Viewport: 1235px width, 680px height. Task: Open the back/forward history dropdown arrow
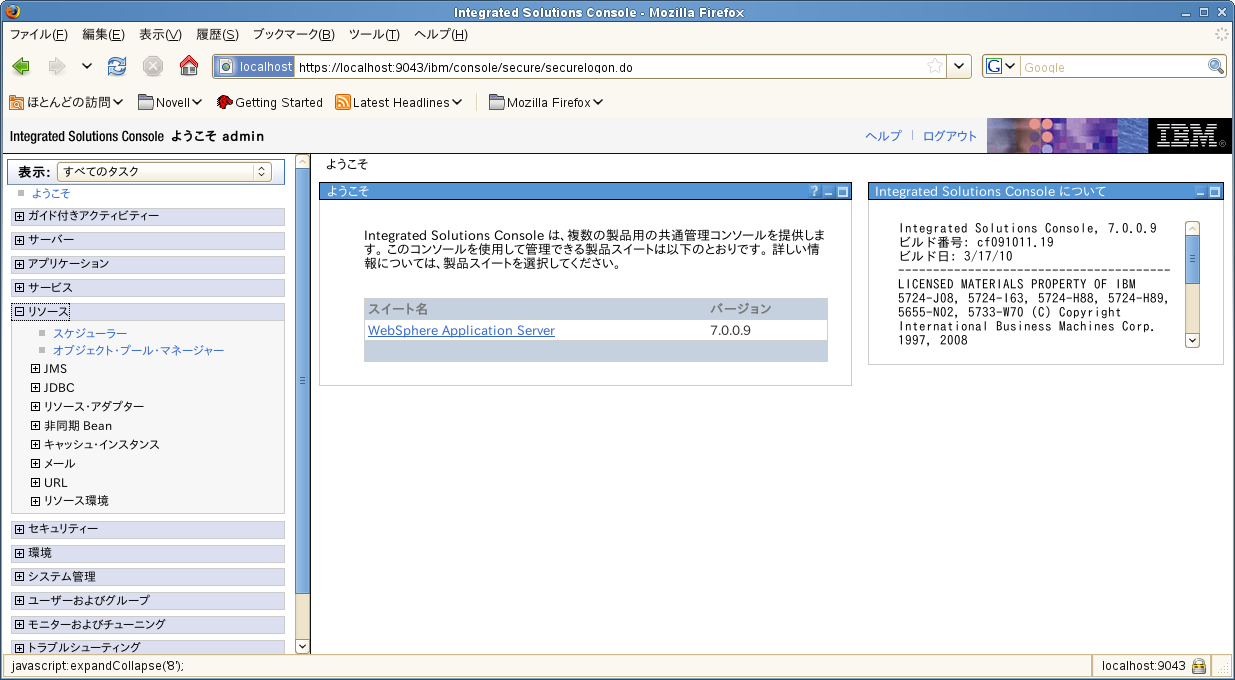pos(87,67)
